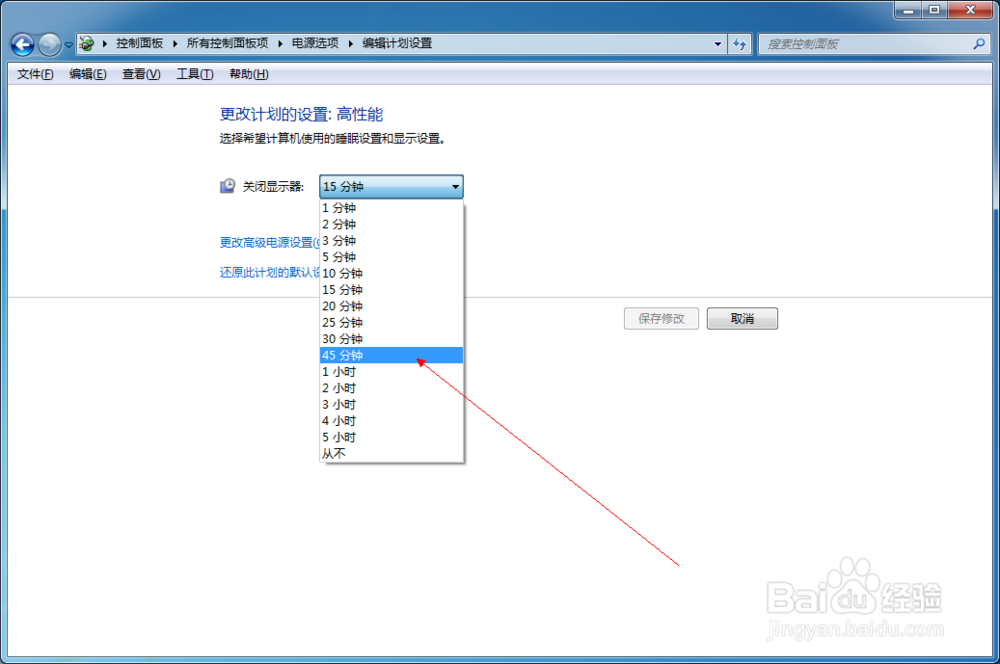1000x664 pixels.
Task: Click the 关闭显示器 monitor icon
Action: [228, 186]
